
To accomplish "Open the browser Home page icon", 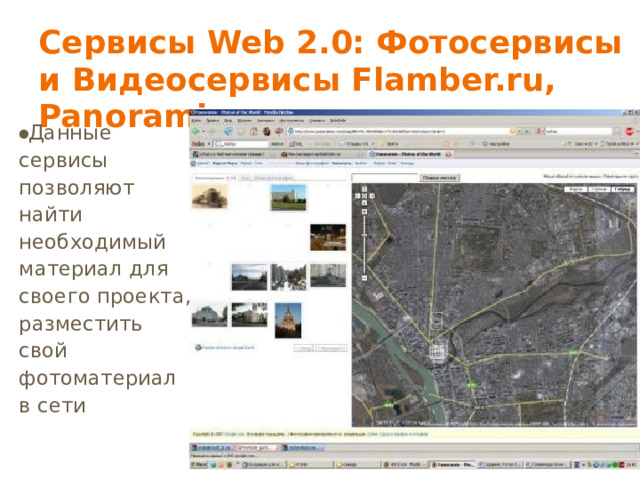I will click(254, 131).
